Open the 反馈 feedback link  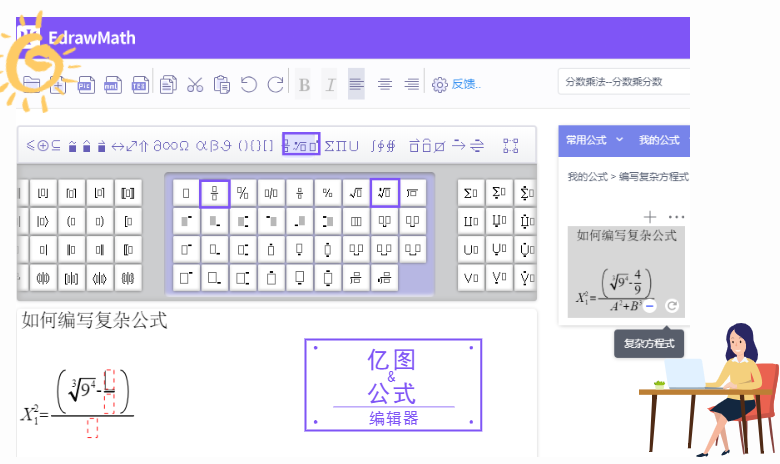coord(466,84)
